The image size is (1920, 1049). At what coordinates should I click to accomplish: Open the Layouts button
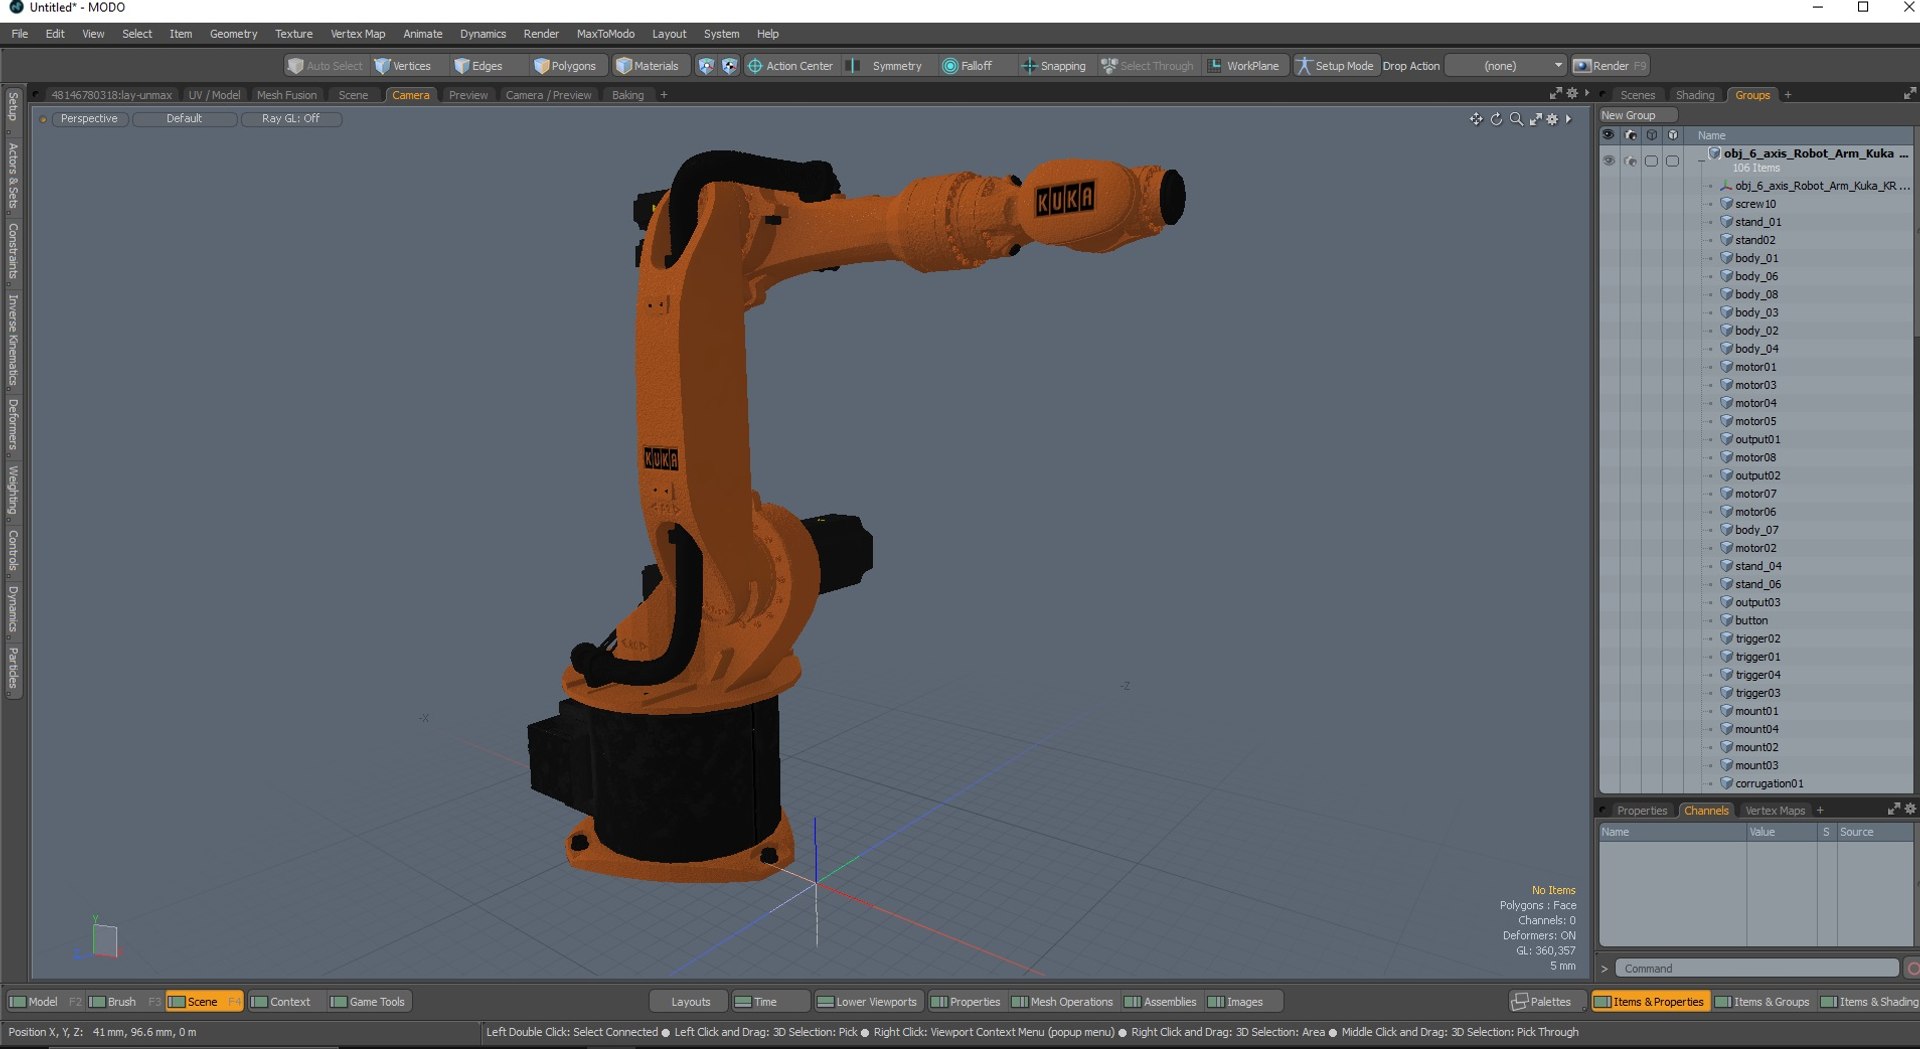(x=690, y=1002)
